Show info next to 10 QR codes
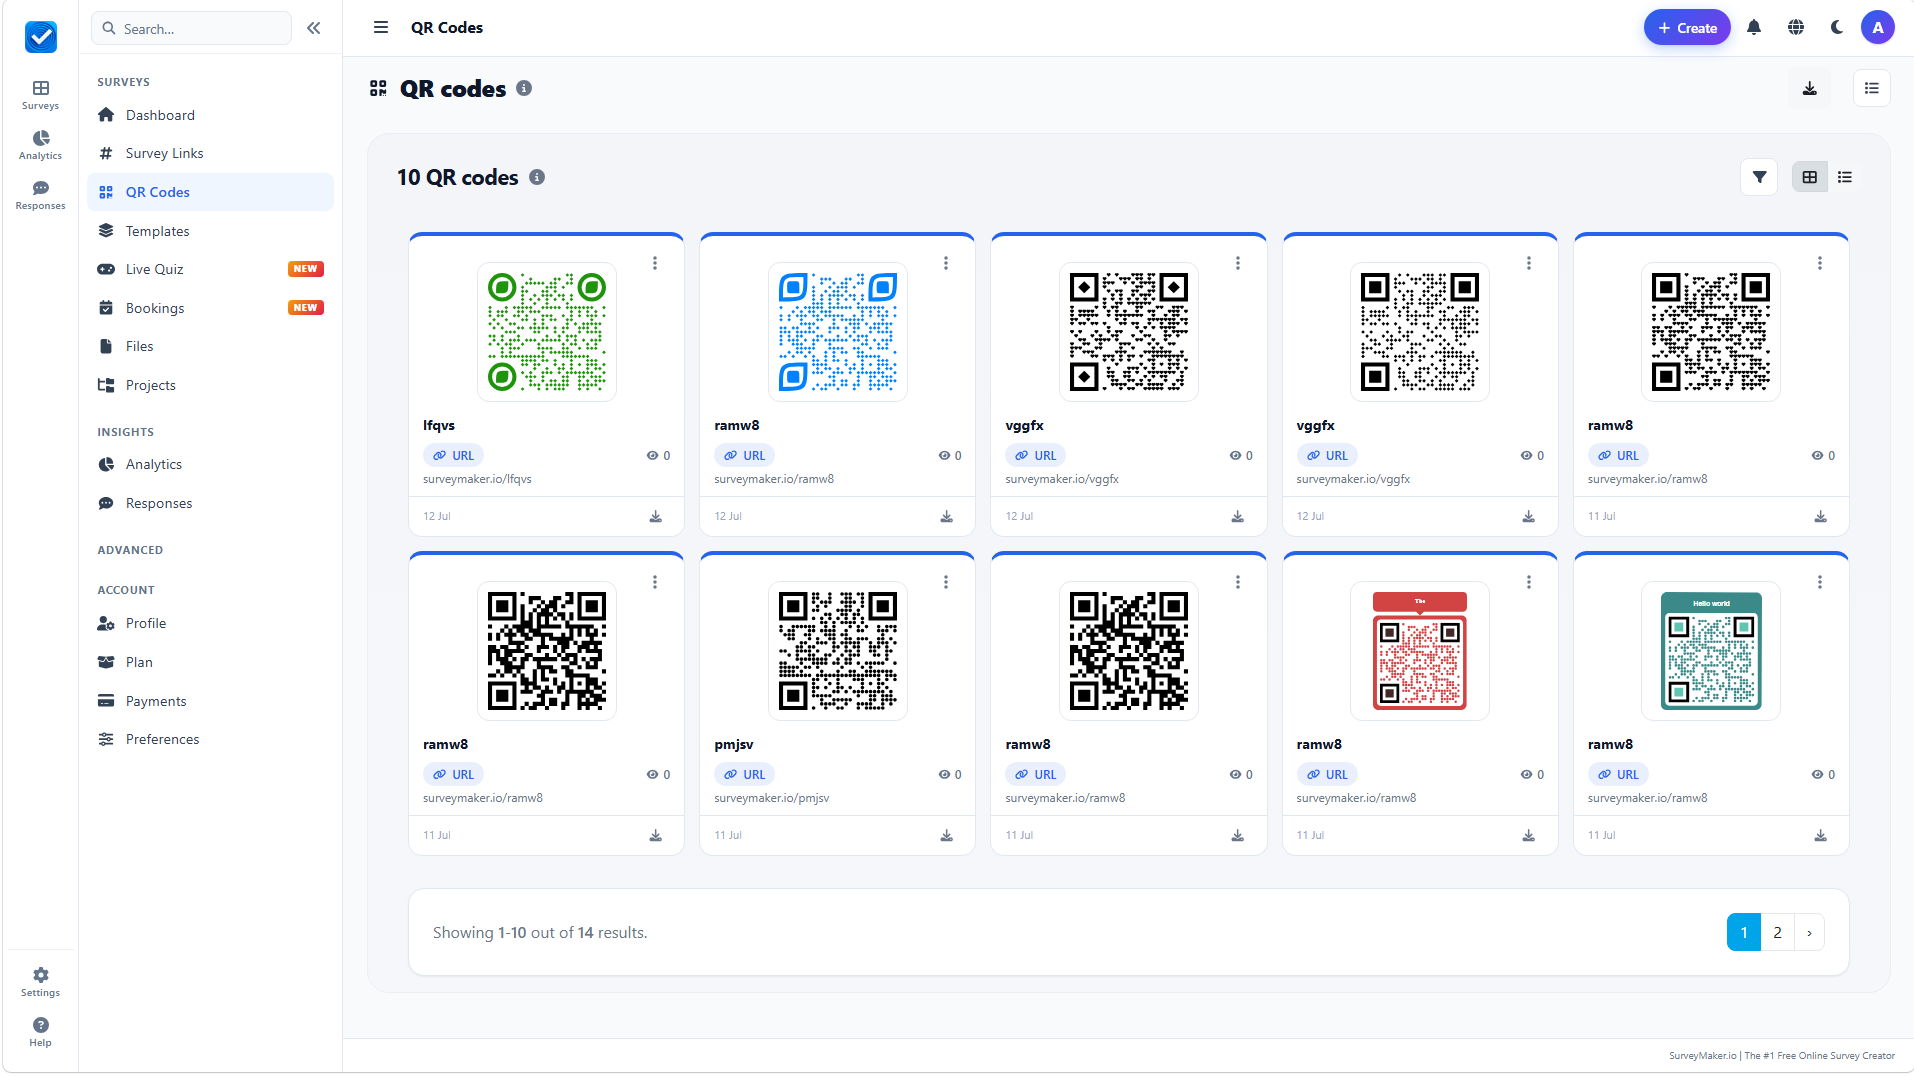The width and height of the screenshot is (1914, 1076). [537, 177]
